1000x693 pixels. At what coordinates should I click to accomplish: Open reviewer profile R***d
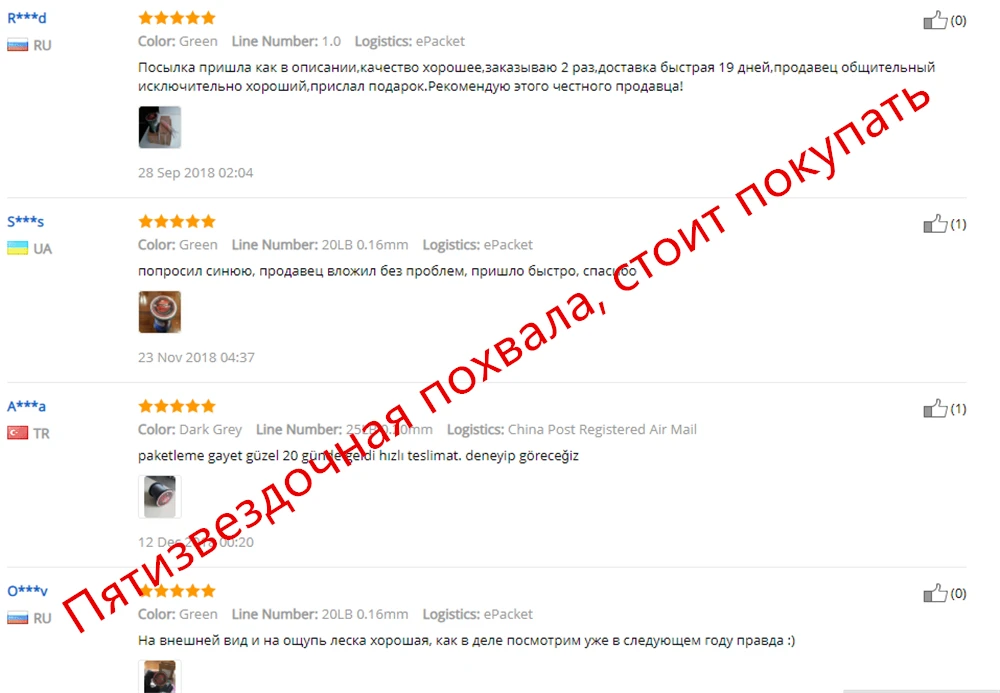click(x=27, y=18)
